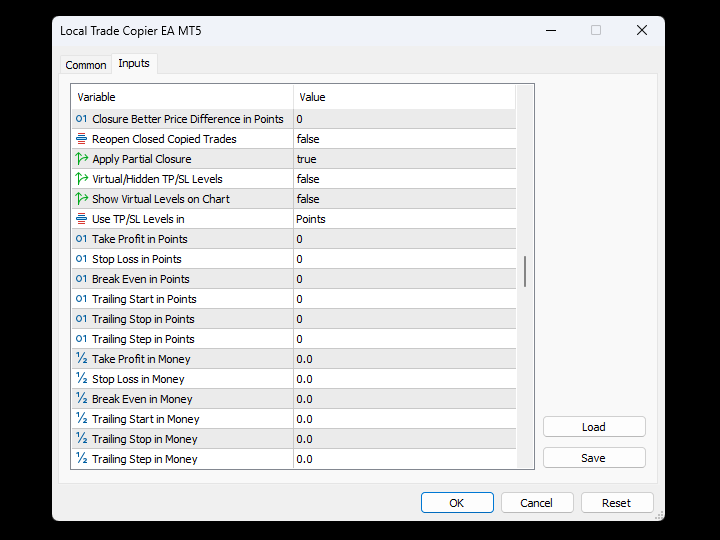The image size is (720, 540).
Task: Click the enum icon beside Use TP/SL Levels in
Action: pyautogui.click(x=81, y=219)
